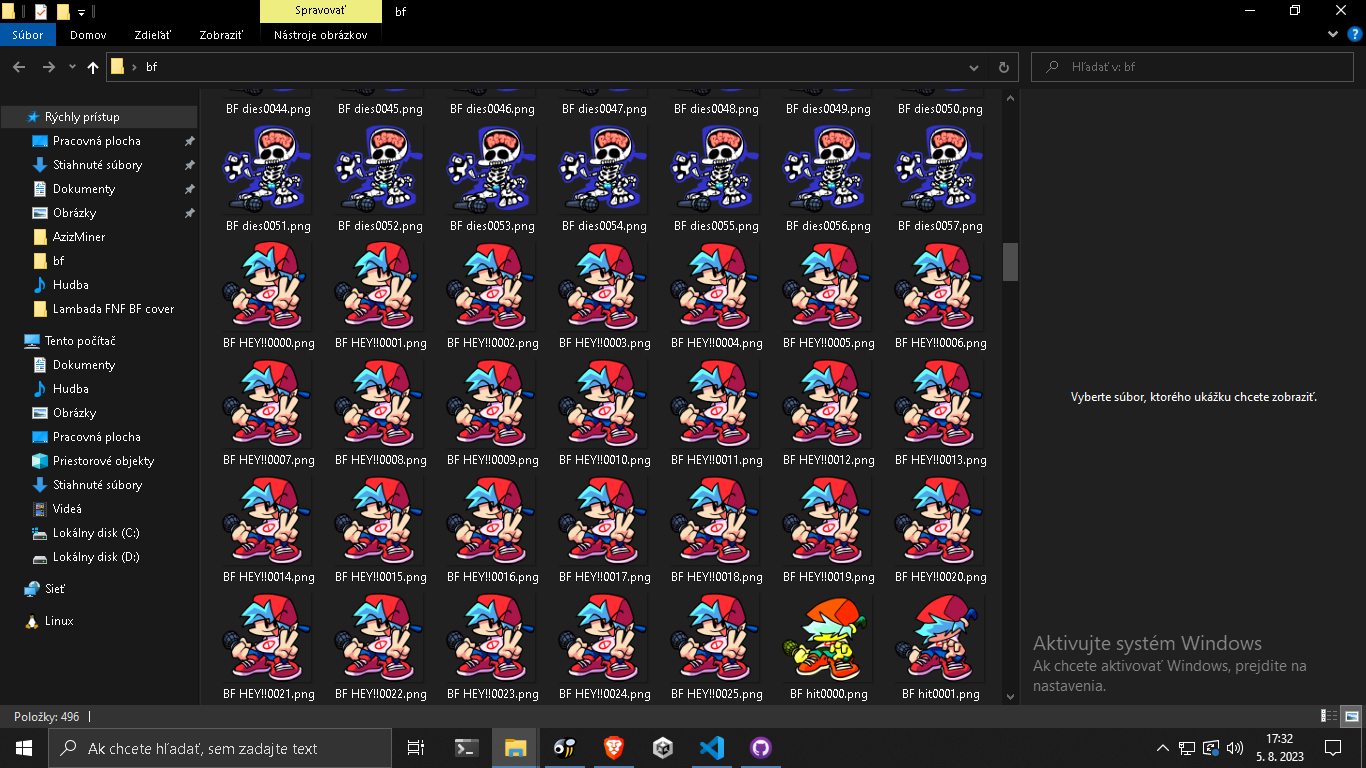Select thumbnail BF dies0057.png
Screen dimensions: 1366x768
point(940,170)
